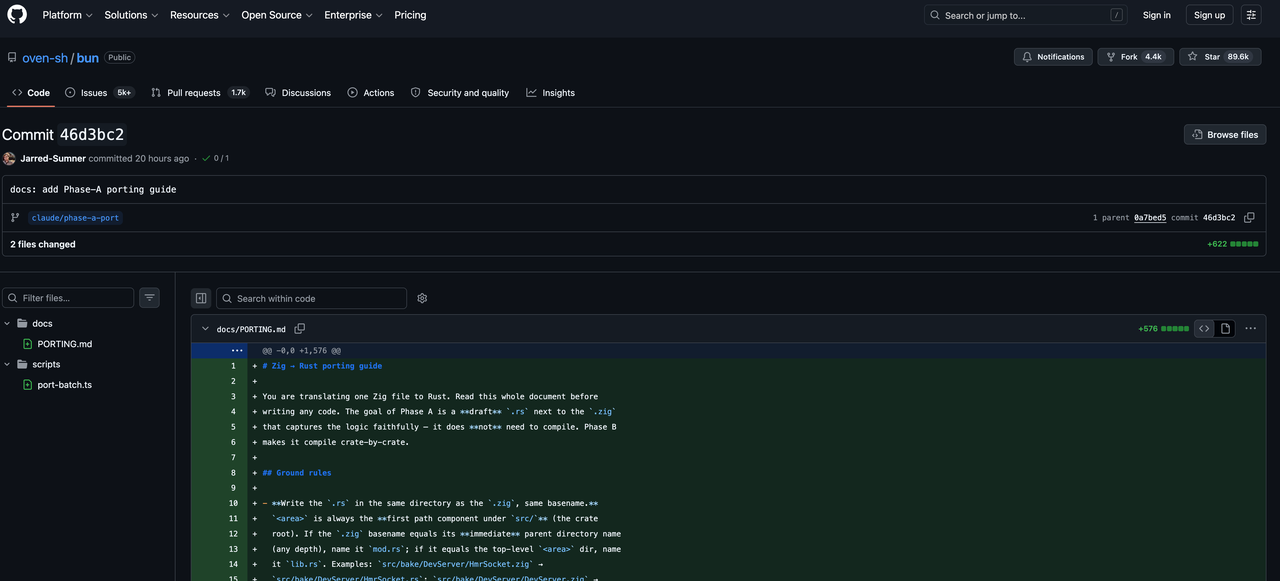
Task: Open the file filter options button
Action: tap(149, 297)
